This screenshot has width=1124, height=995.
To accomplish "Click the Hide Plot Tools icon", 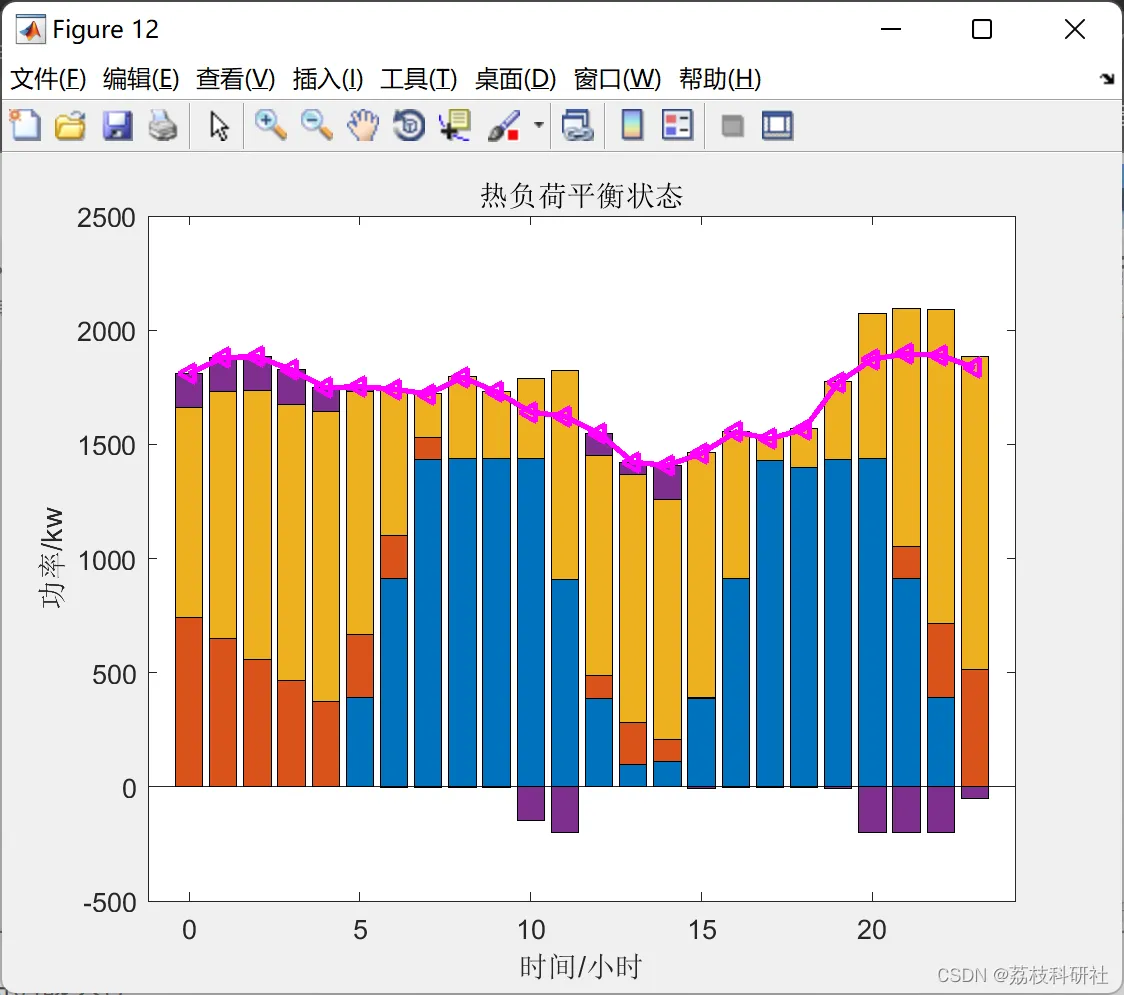I will tap(732, 127).
